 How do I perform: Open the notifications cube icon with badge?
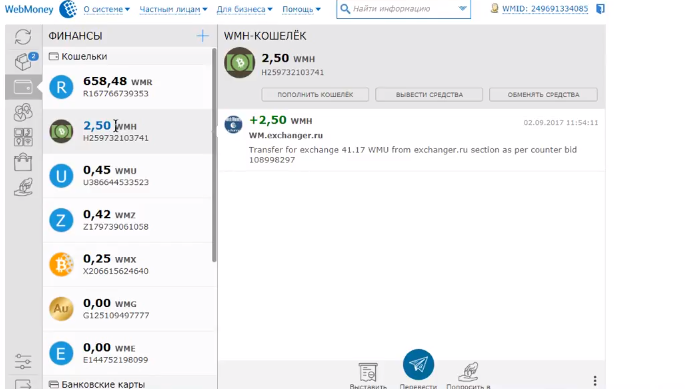tap(25, 61)
